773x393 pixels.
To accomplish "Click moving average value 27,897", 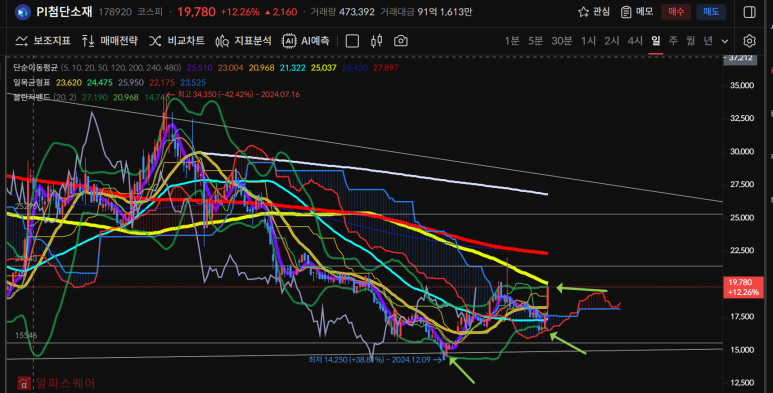I will tap(386, 68).
